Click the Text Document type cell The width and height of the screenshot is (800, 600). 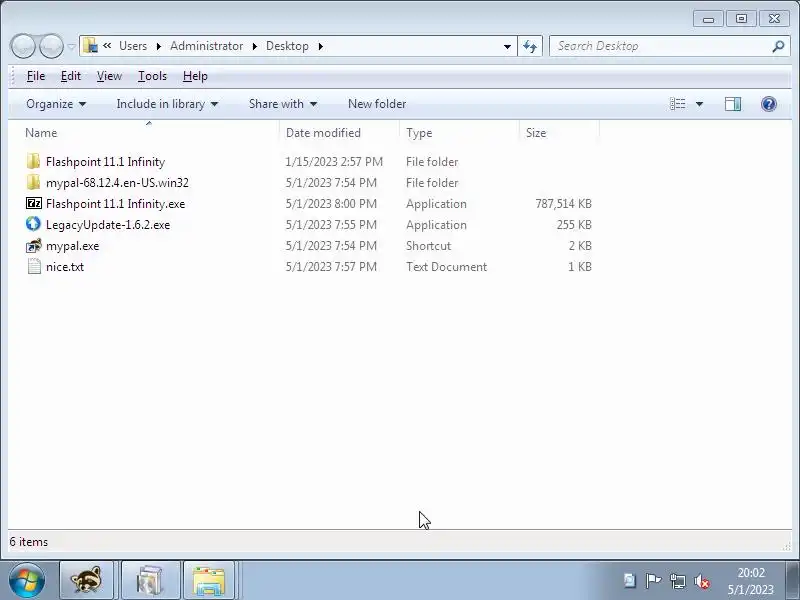click(446, 266)
